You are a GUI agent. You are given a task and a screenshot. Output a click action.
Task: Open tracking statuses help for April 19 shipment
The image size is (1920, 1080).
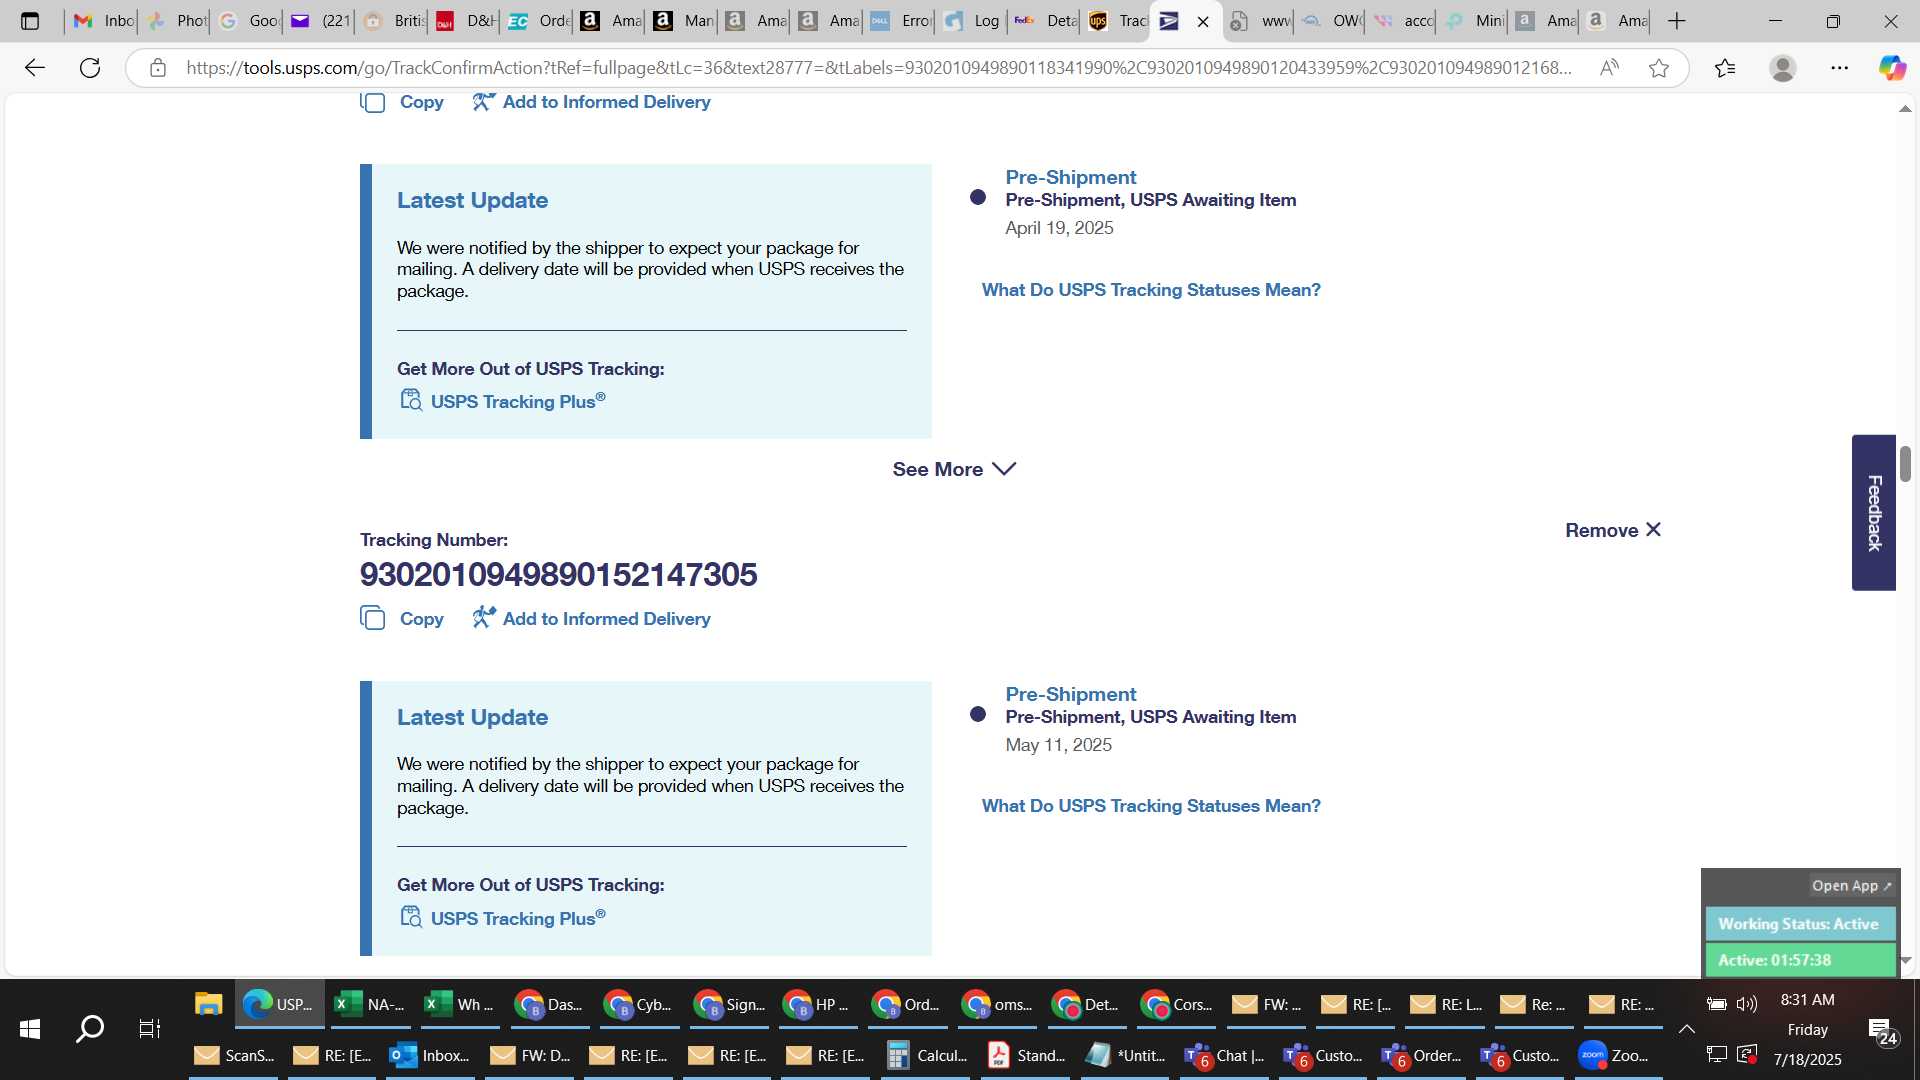tap(1151, 290)
